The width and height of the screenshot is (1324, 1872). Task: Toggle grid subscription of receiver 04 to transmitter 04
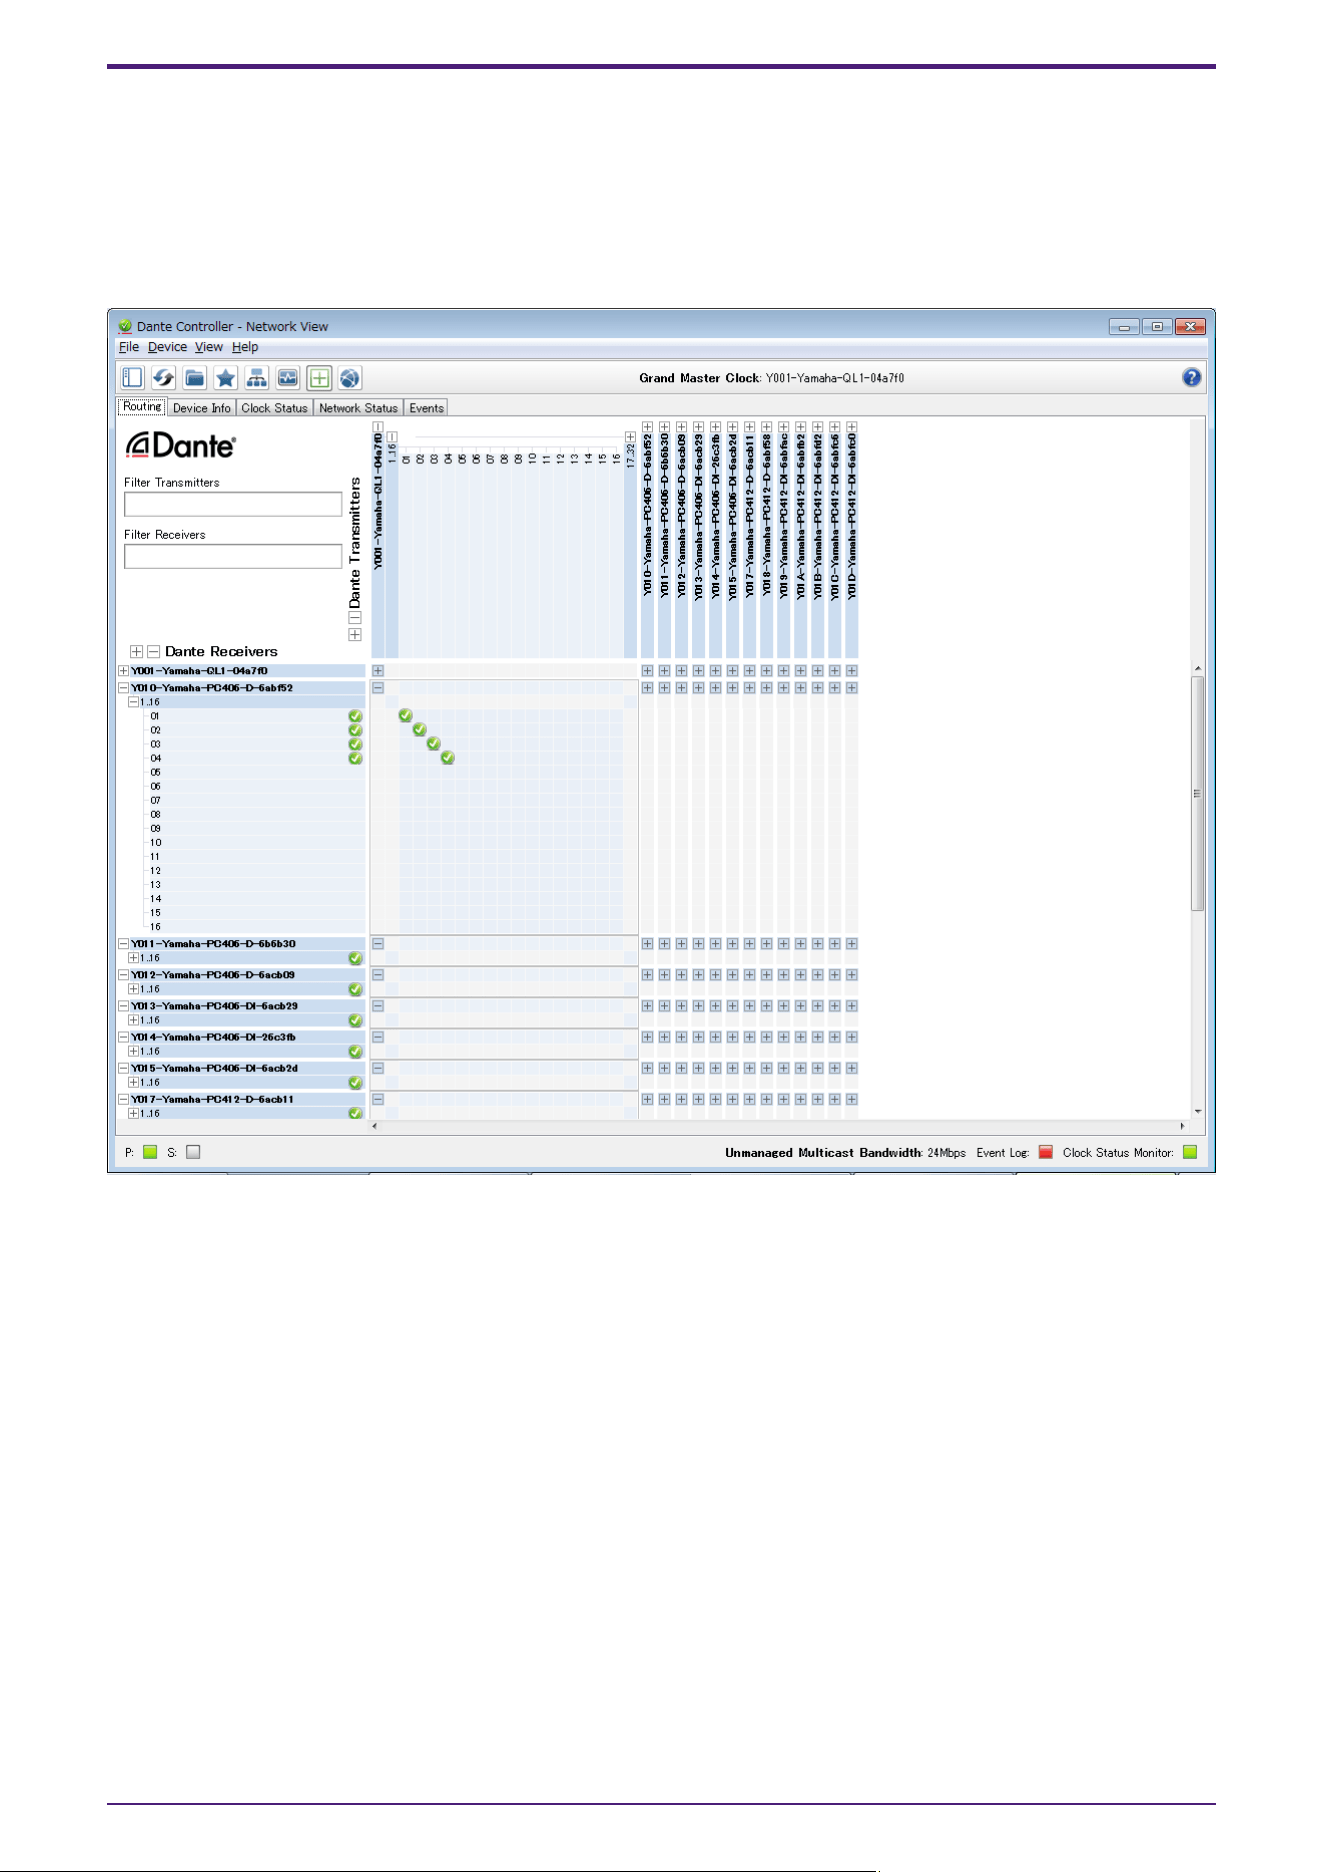447,757
